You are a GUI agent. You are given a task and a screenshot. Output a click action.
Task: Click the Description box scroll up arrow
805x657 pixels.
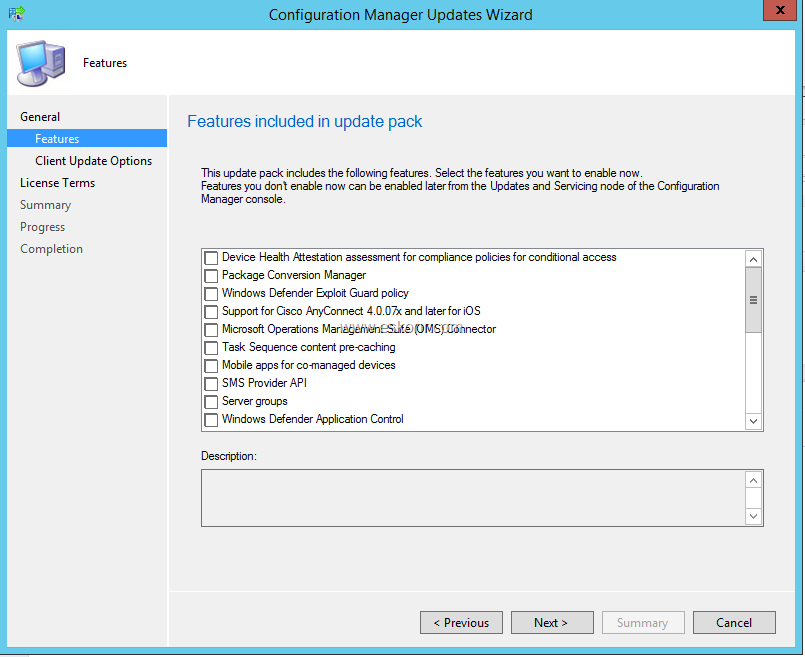753,480
